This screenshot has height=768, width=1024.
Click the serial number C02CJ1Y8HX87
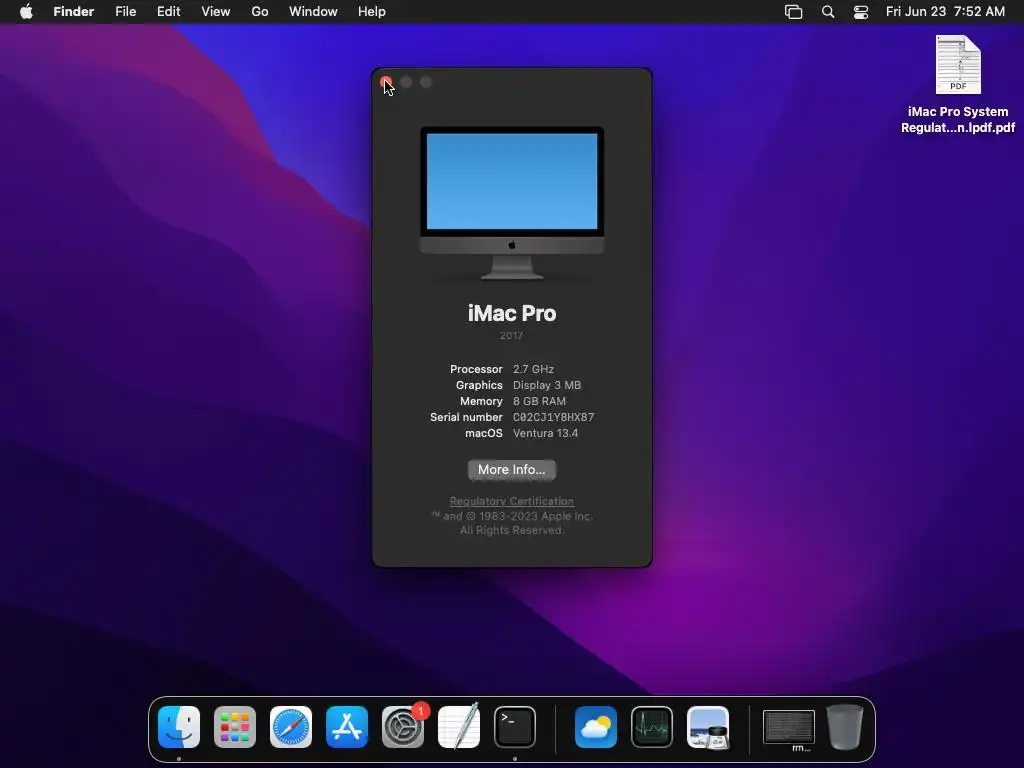click(x=553, y=417)
